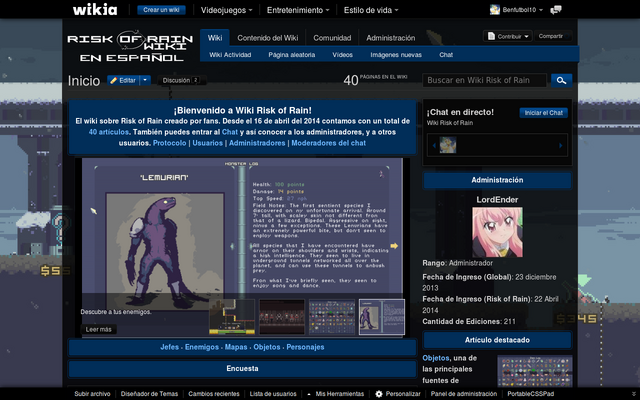Follow the 40 artículos link
This screenshot has height=400, width=640.
click(109, 132)
